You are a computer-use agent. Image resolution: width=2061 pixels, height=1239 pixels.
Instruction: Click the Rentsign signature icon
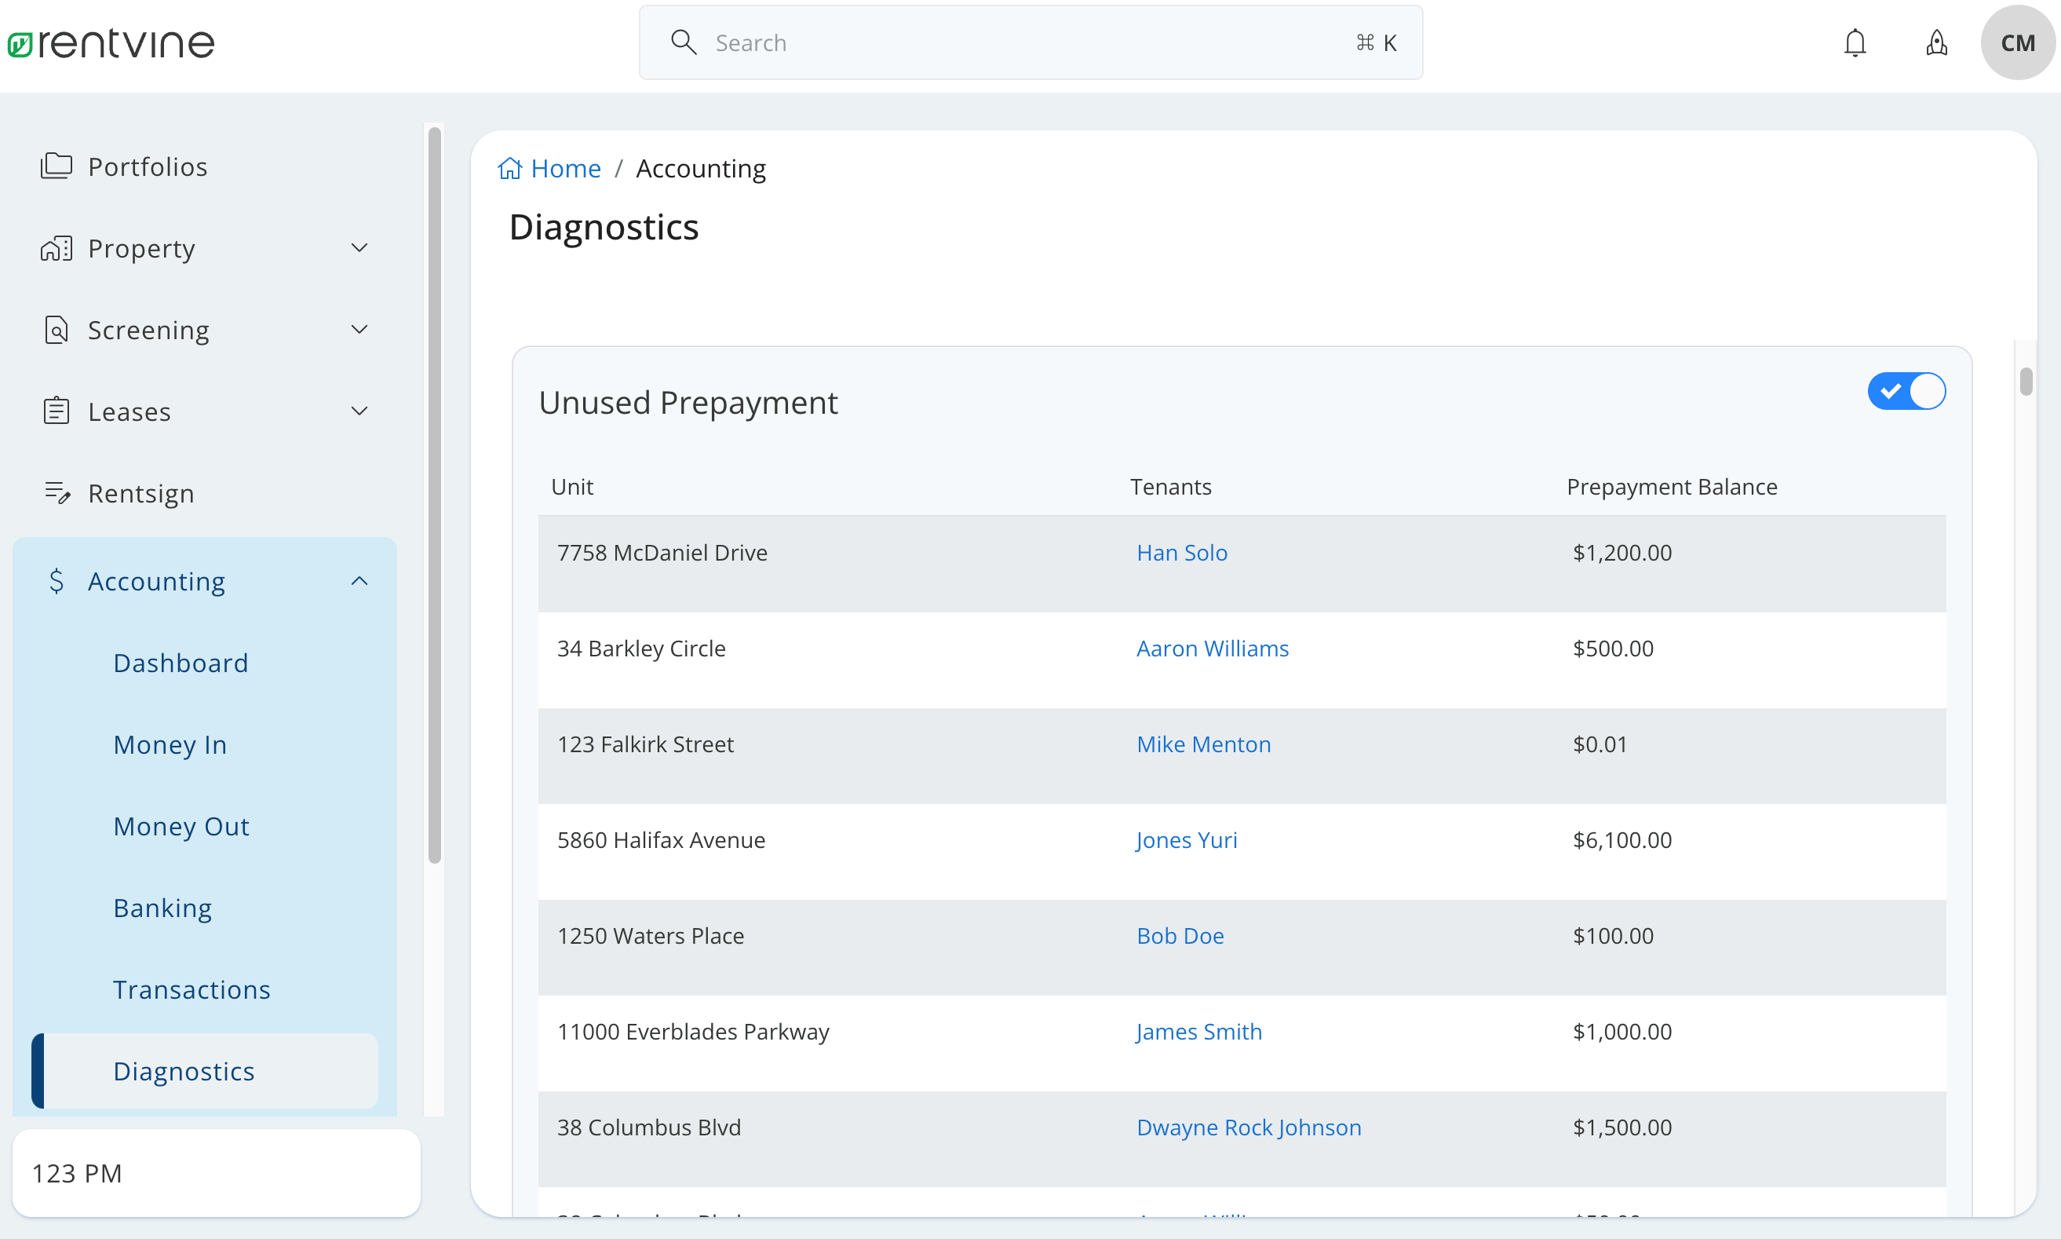pyautogui.click(x=57, y=492)
